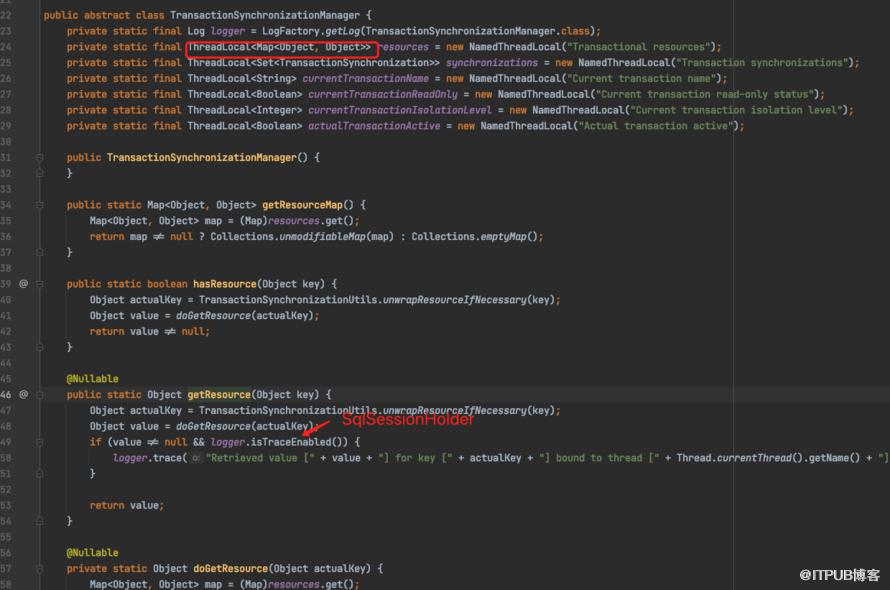
Task: Click the highlighted getResource method name
Action: [219, 395]
